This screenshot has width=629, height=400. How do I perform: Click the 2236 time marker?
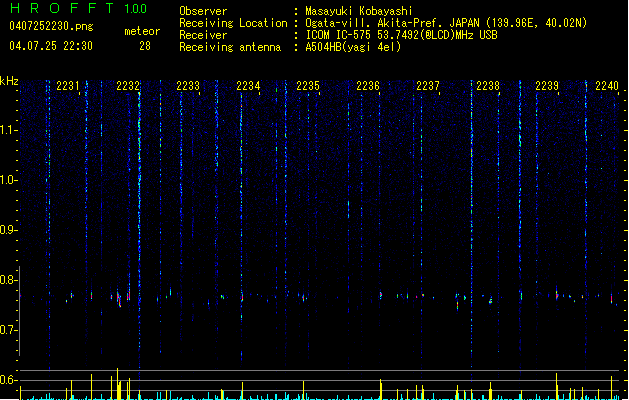click(368, 85)
